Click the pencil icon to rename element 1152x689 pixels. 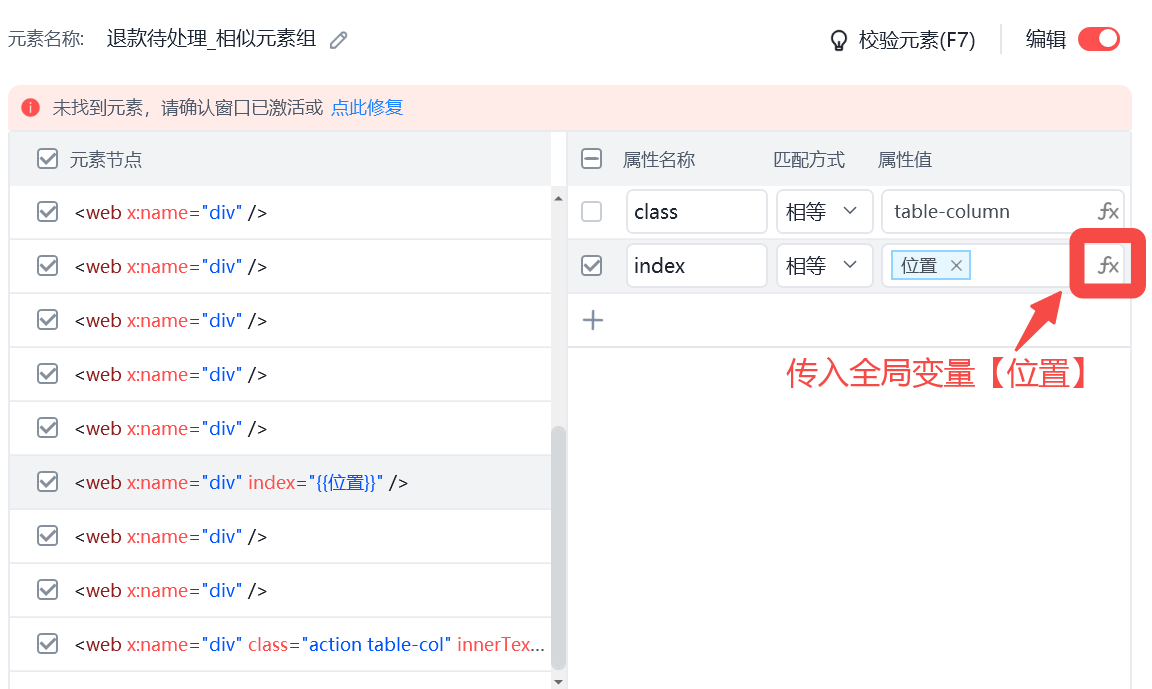pyautogui.click(x=339, y=40)
